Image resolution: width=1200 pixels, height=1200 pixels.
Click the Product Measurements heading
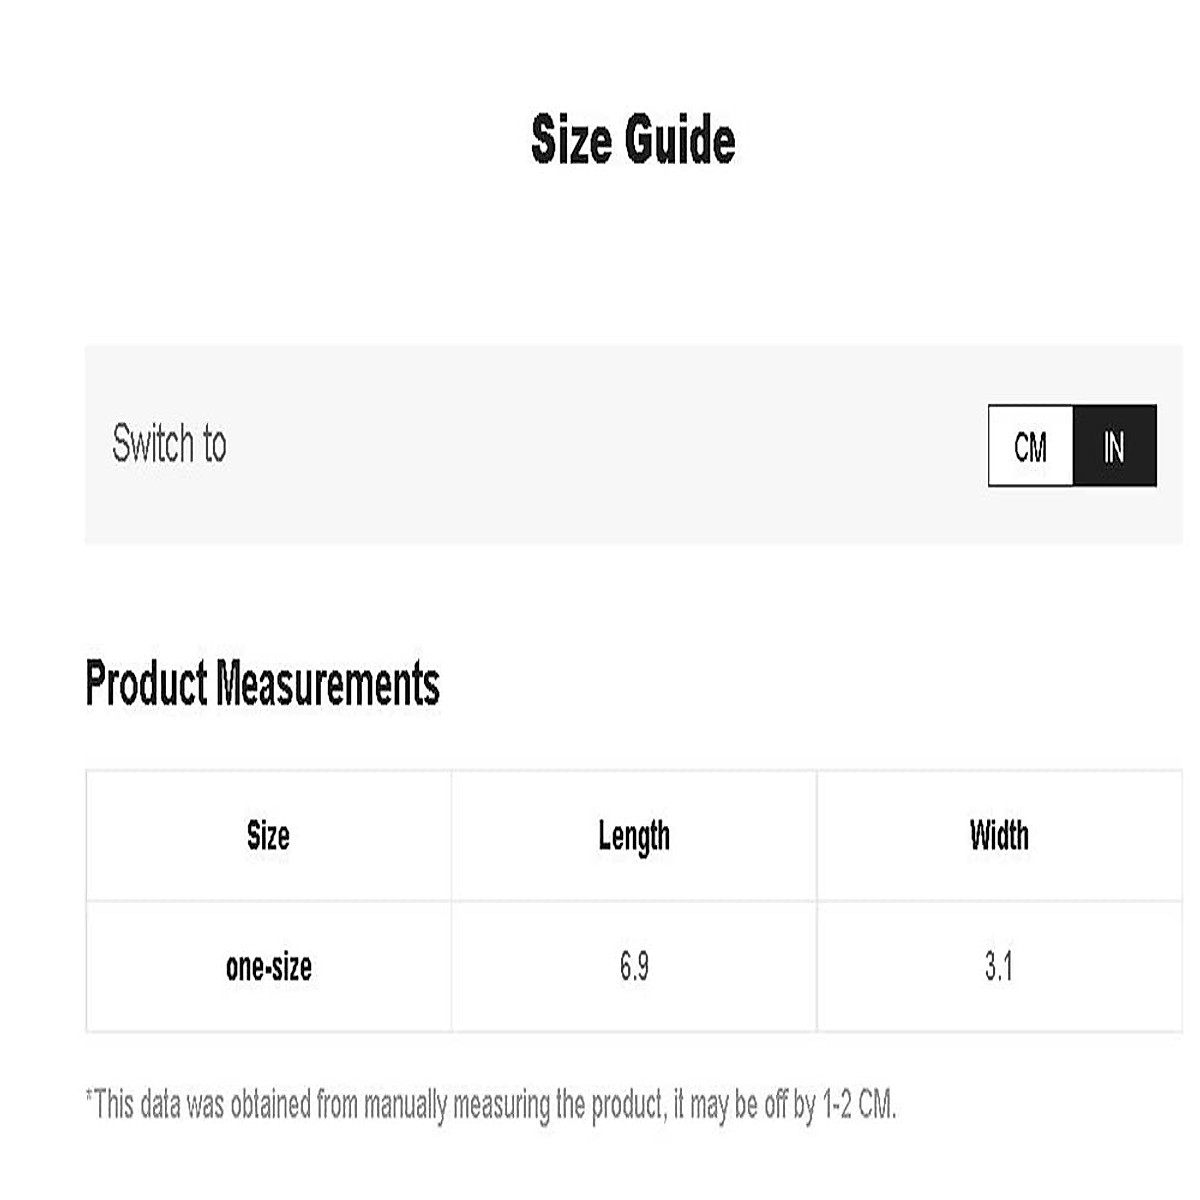262,684
